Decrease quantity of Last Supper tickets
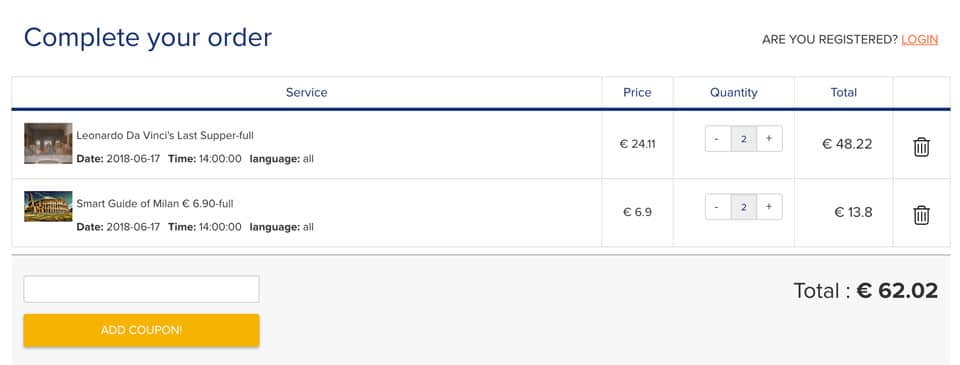The width and height of the screenshot is (960, 365). tap(718, 138)
